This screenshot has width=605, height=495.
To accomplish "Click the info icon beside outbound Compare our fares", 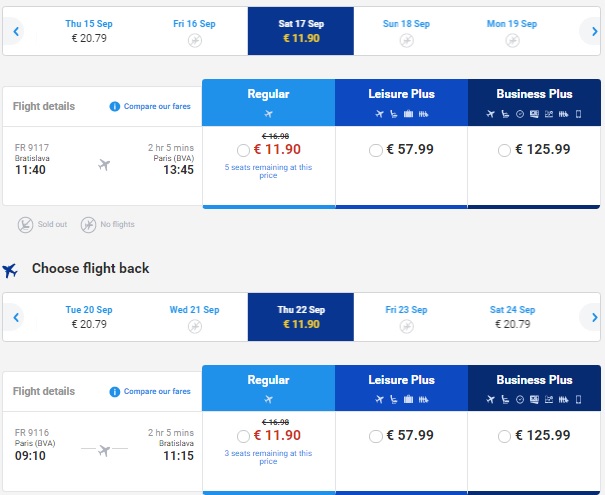I will (x=115, y=106).
